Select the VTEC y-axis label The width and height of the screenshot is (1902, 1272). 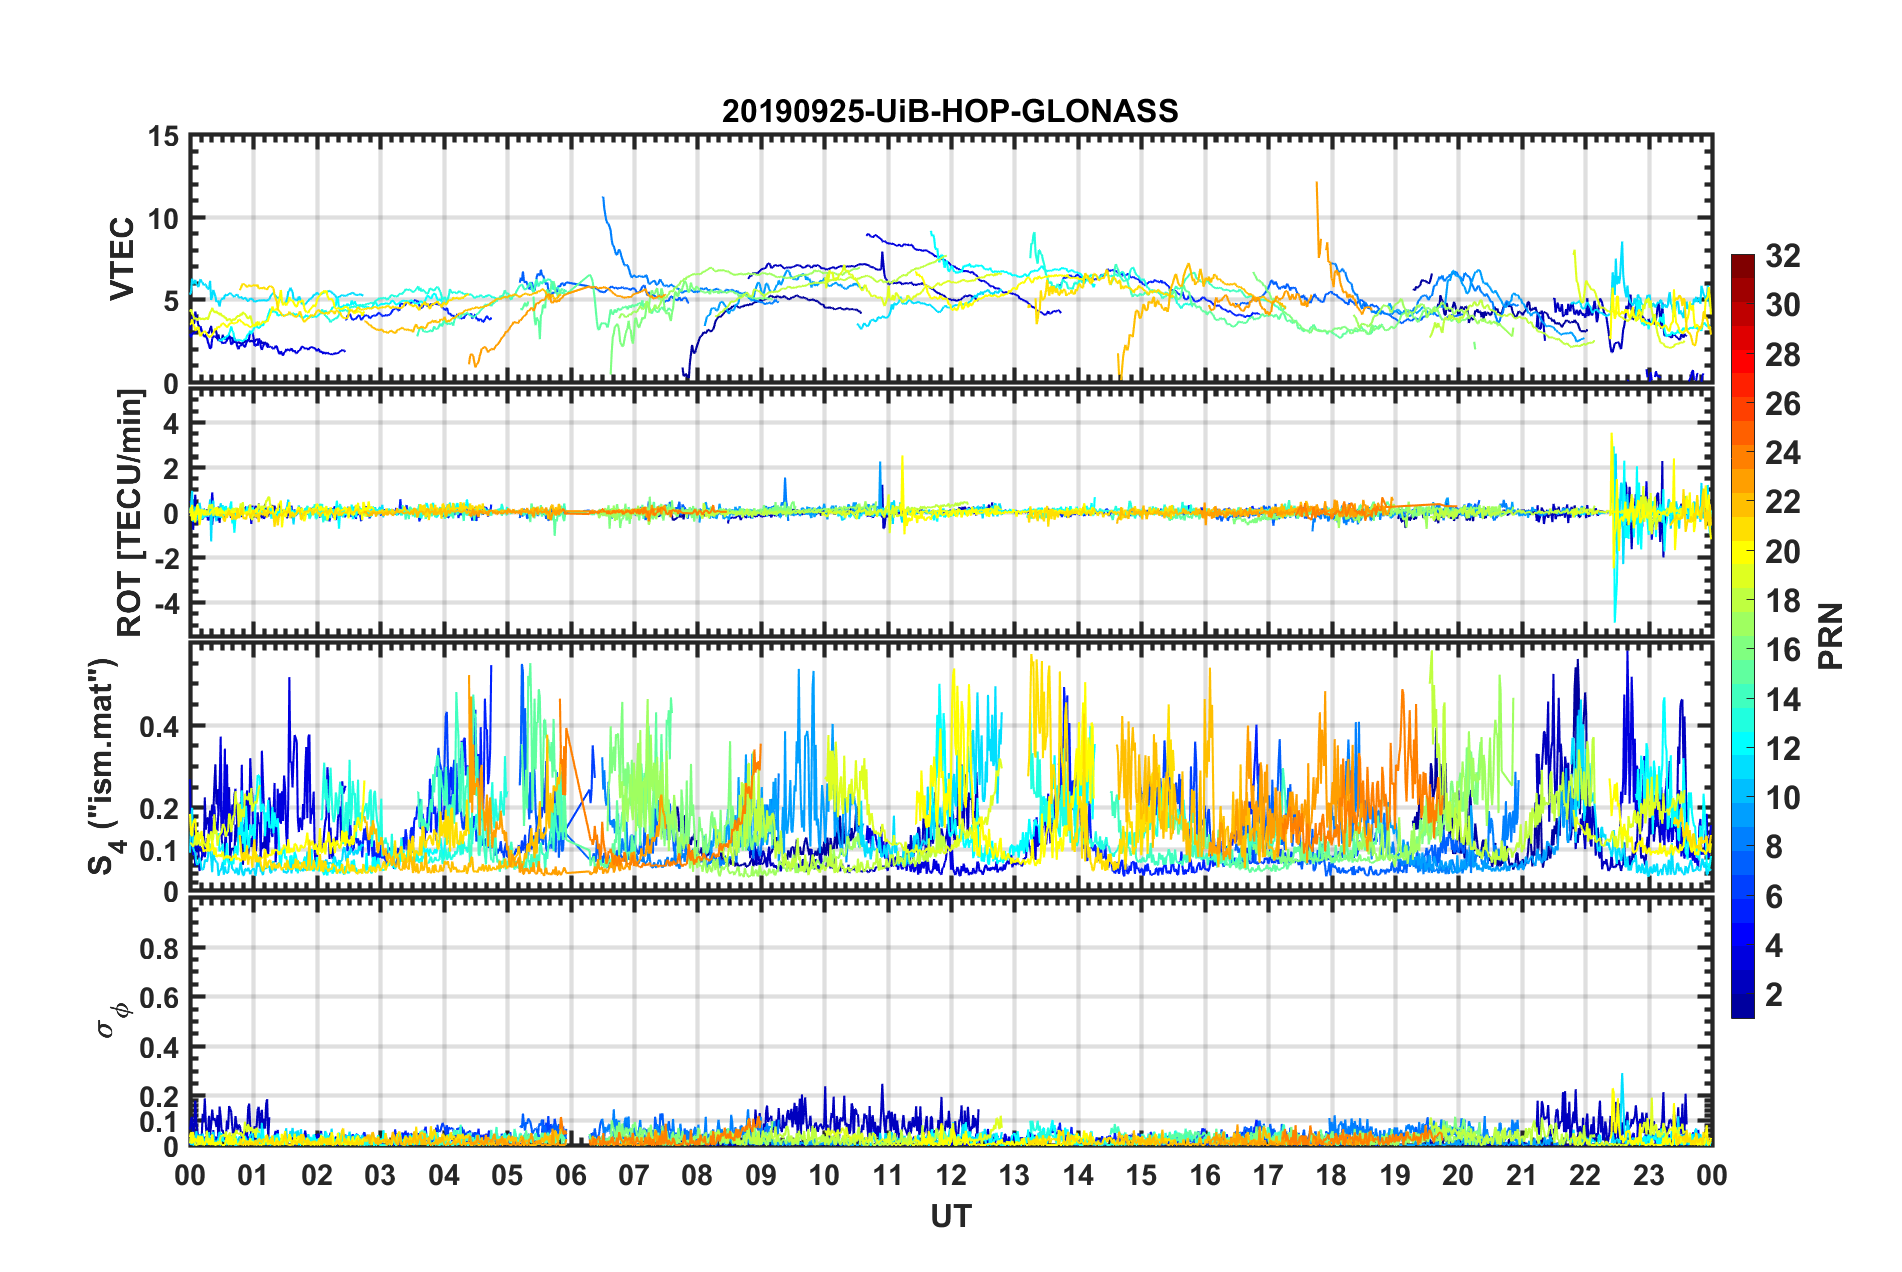122,259
